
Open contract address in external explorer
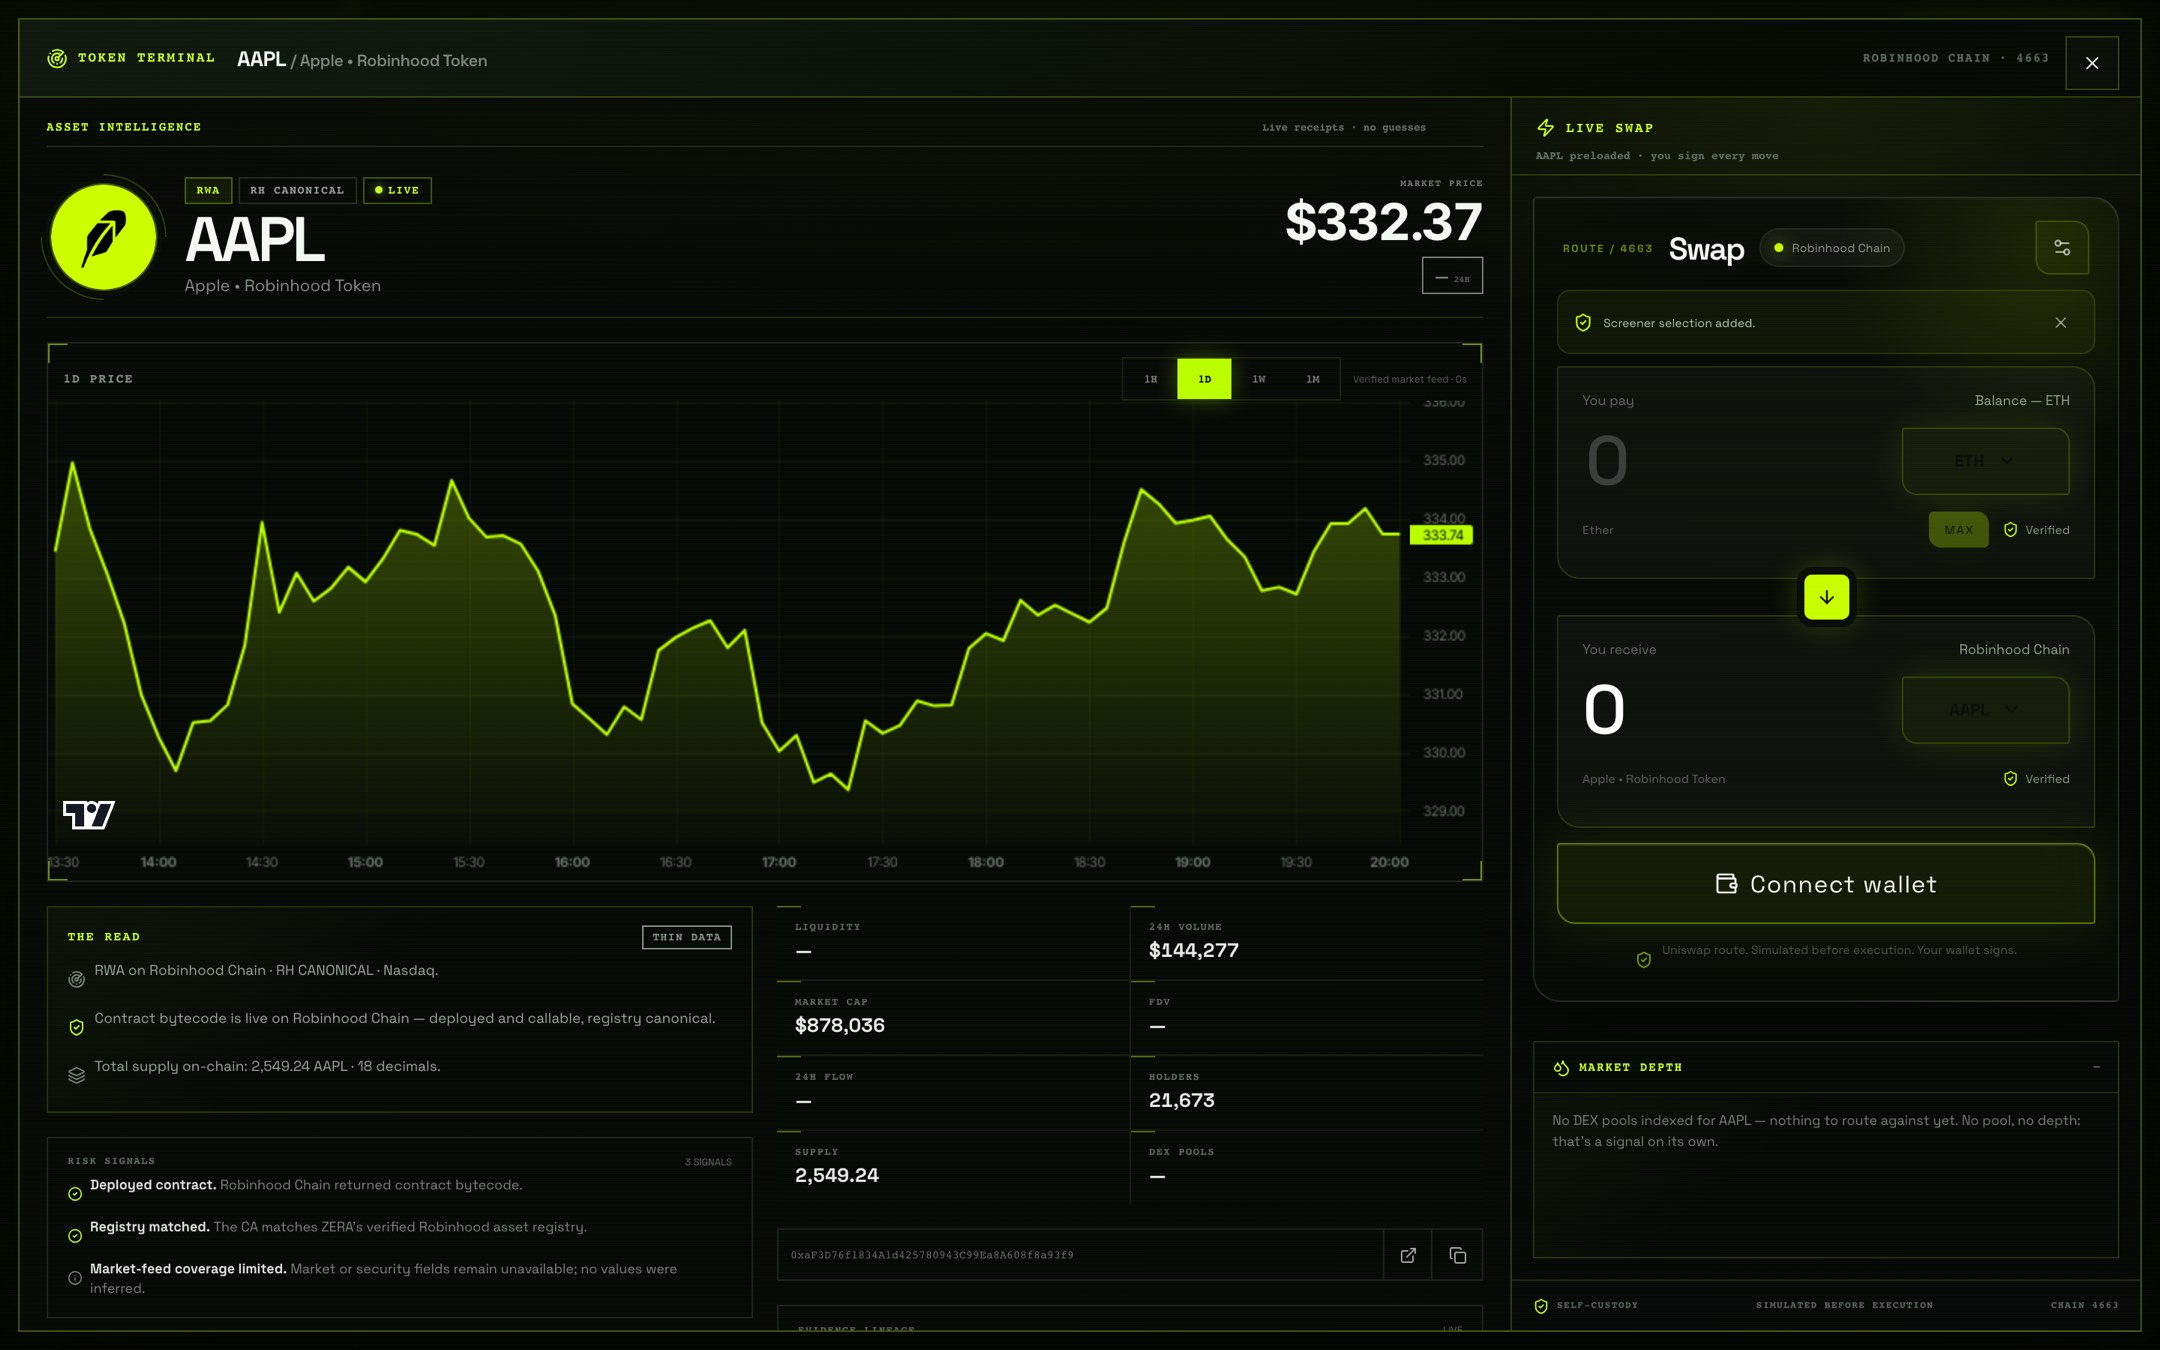1408,1255
